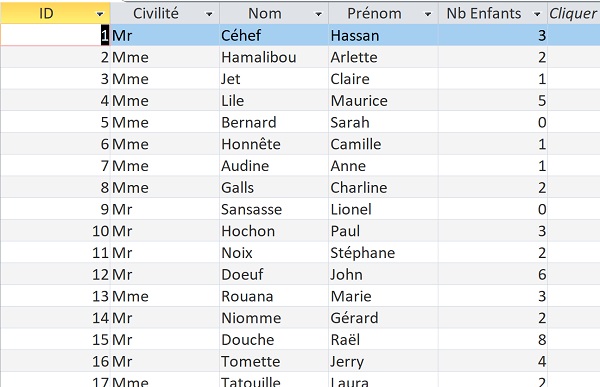600x387 pixels.
Task: Open the Prénom column dropdown arrow
Action: [428, 14]
